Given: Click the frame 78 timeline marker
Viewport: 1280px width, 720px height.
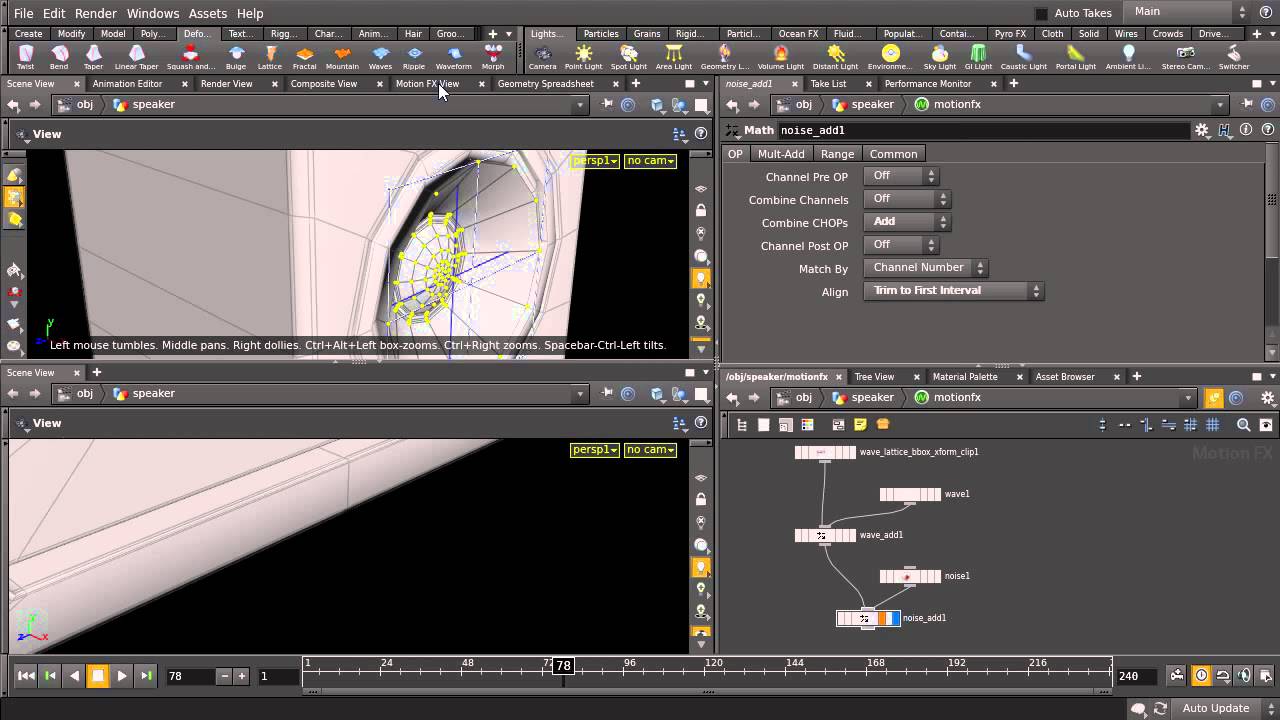Looking at the screenshot, I should click(563, 666).
